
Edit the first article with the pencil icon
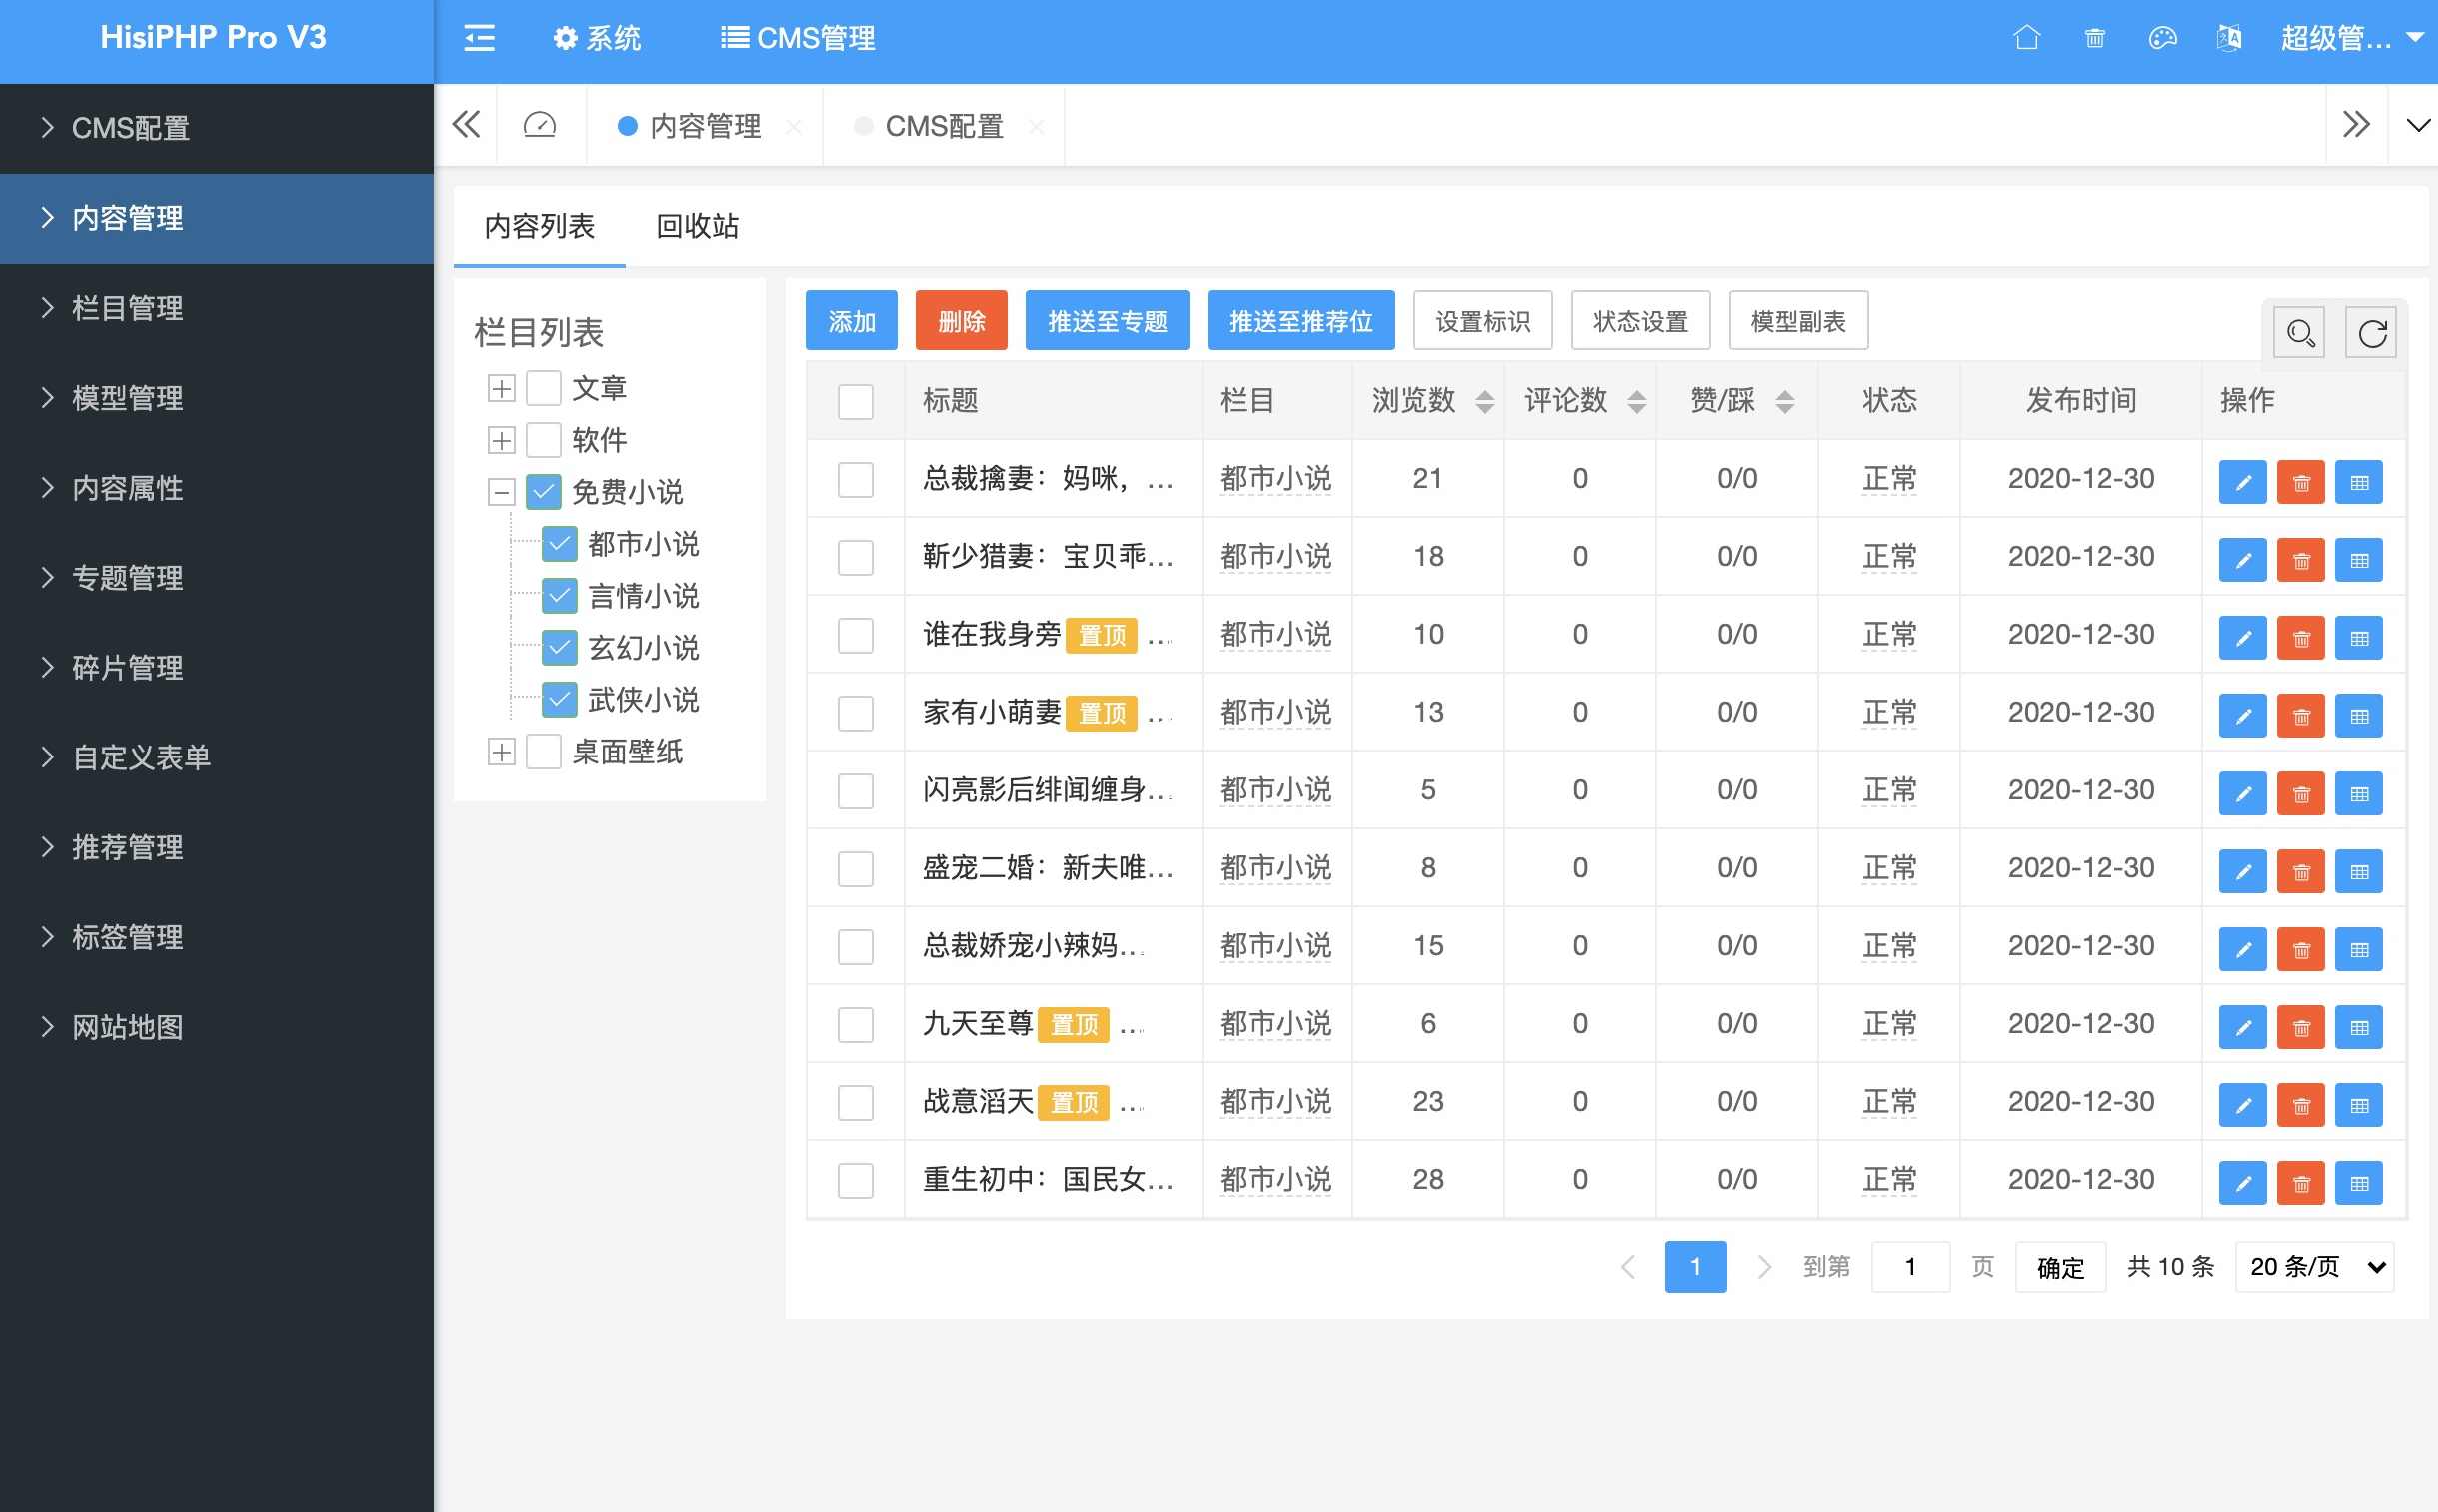click(x=2243, y=481)
